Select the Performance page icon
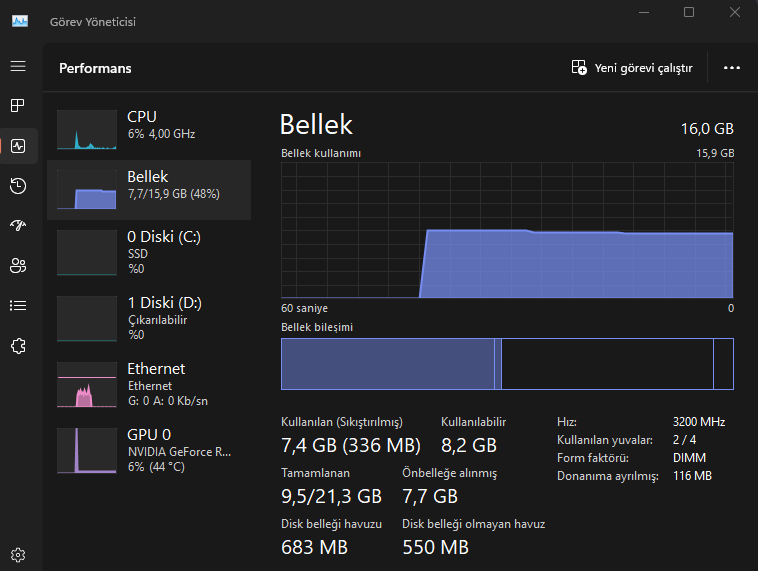758x571 pixels. (x=18, y=146)
